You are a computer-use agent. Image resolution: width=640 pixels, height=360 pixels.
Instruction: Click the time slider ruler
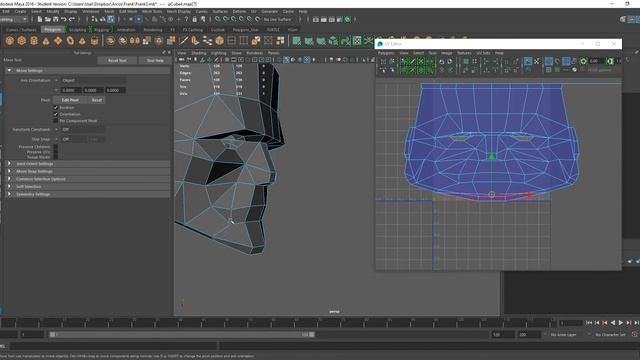[x=278, y=323]
